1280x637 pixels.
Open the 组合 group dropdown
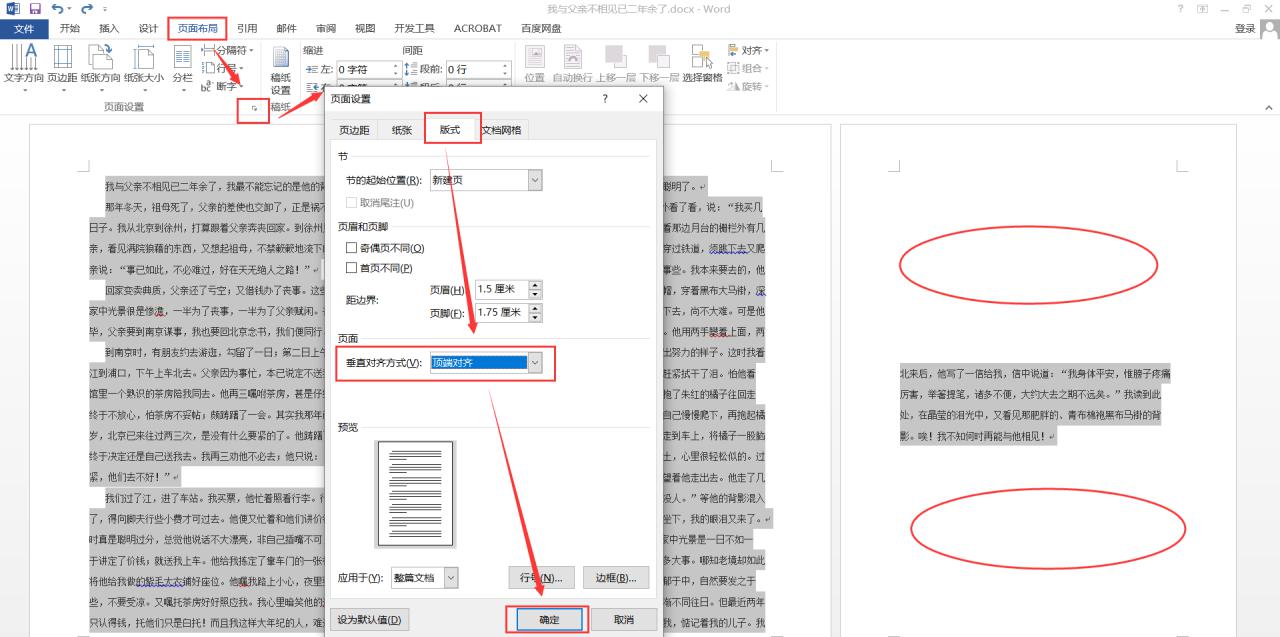tap(748, 68)
